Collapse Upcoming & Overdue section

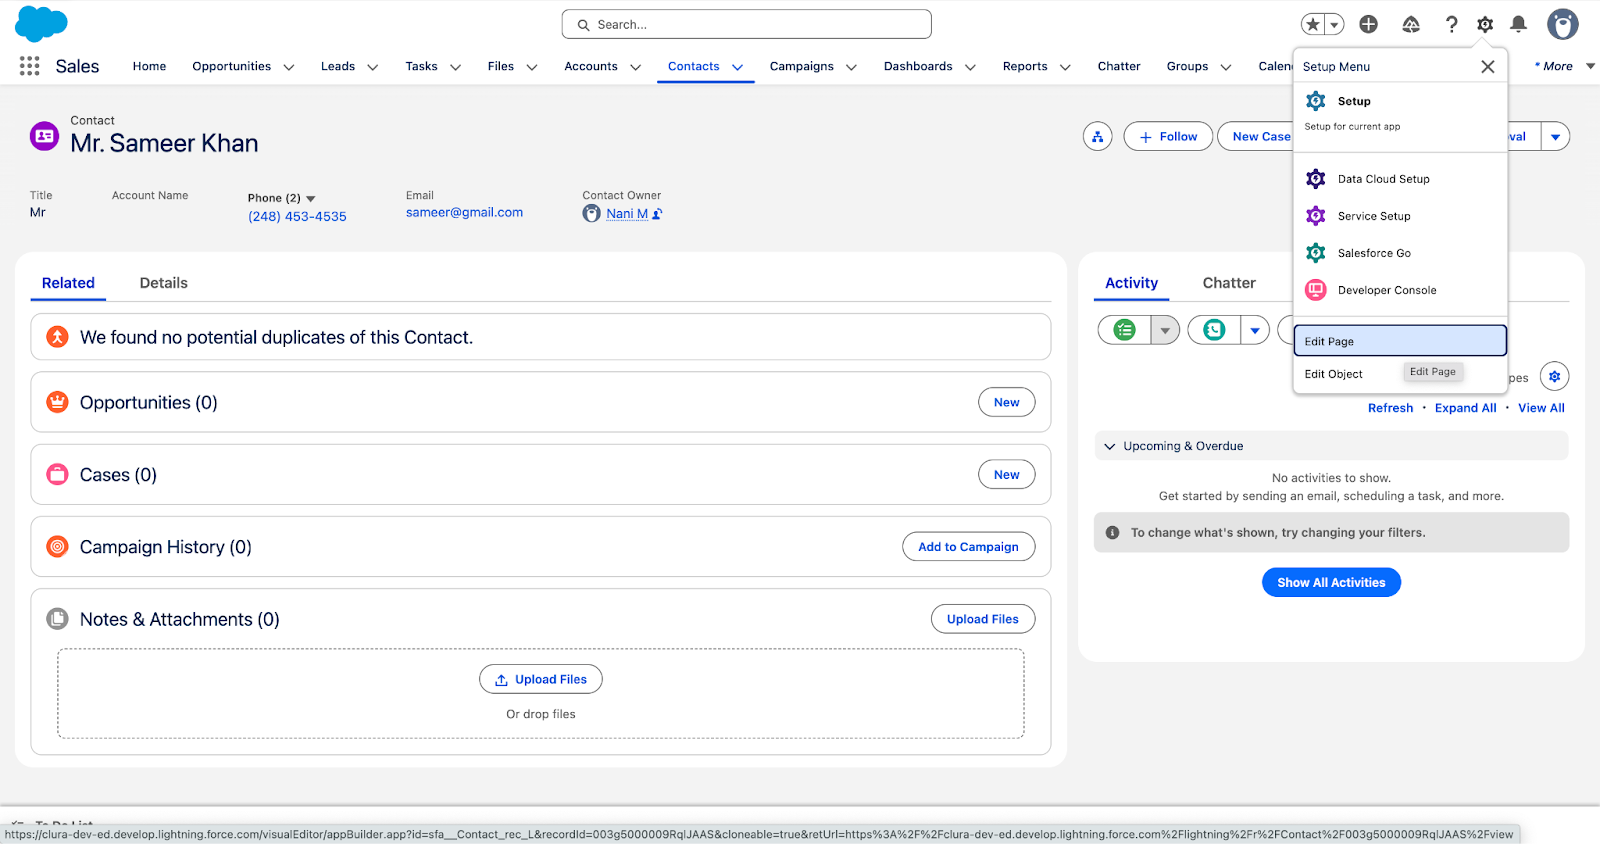[1110, 446]
